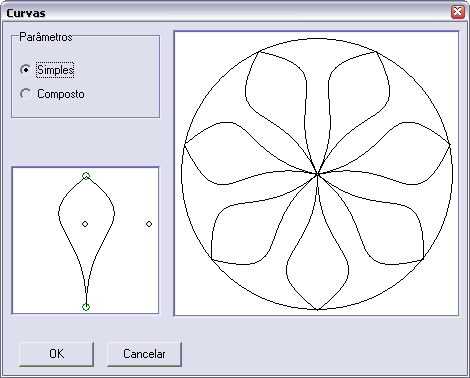This screenshot has width=470, height=378.
Task: Click the Curvas title bar text
Action: point(26,13)
